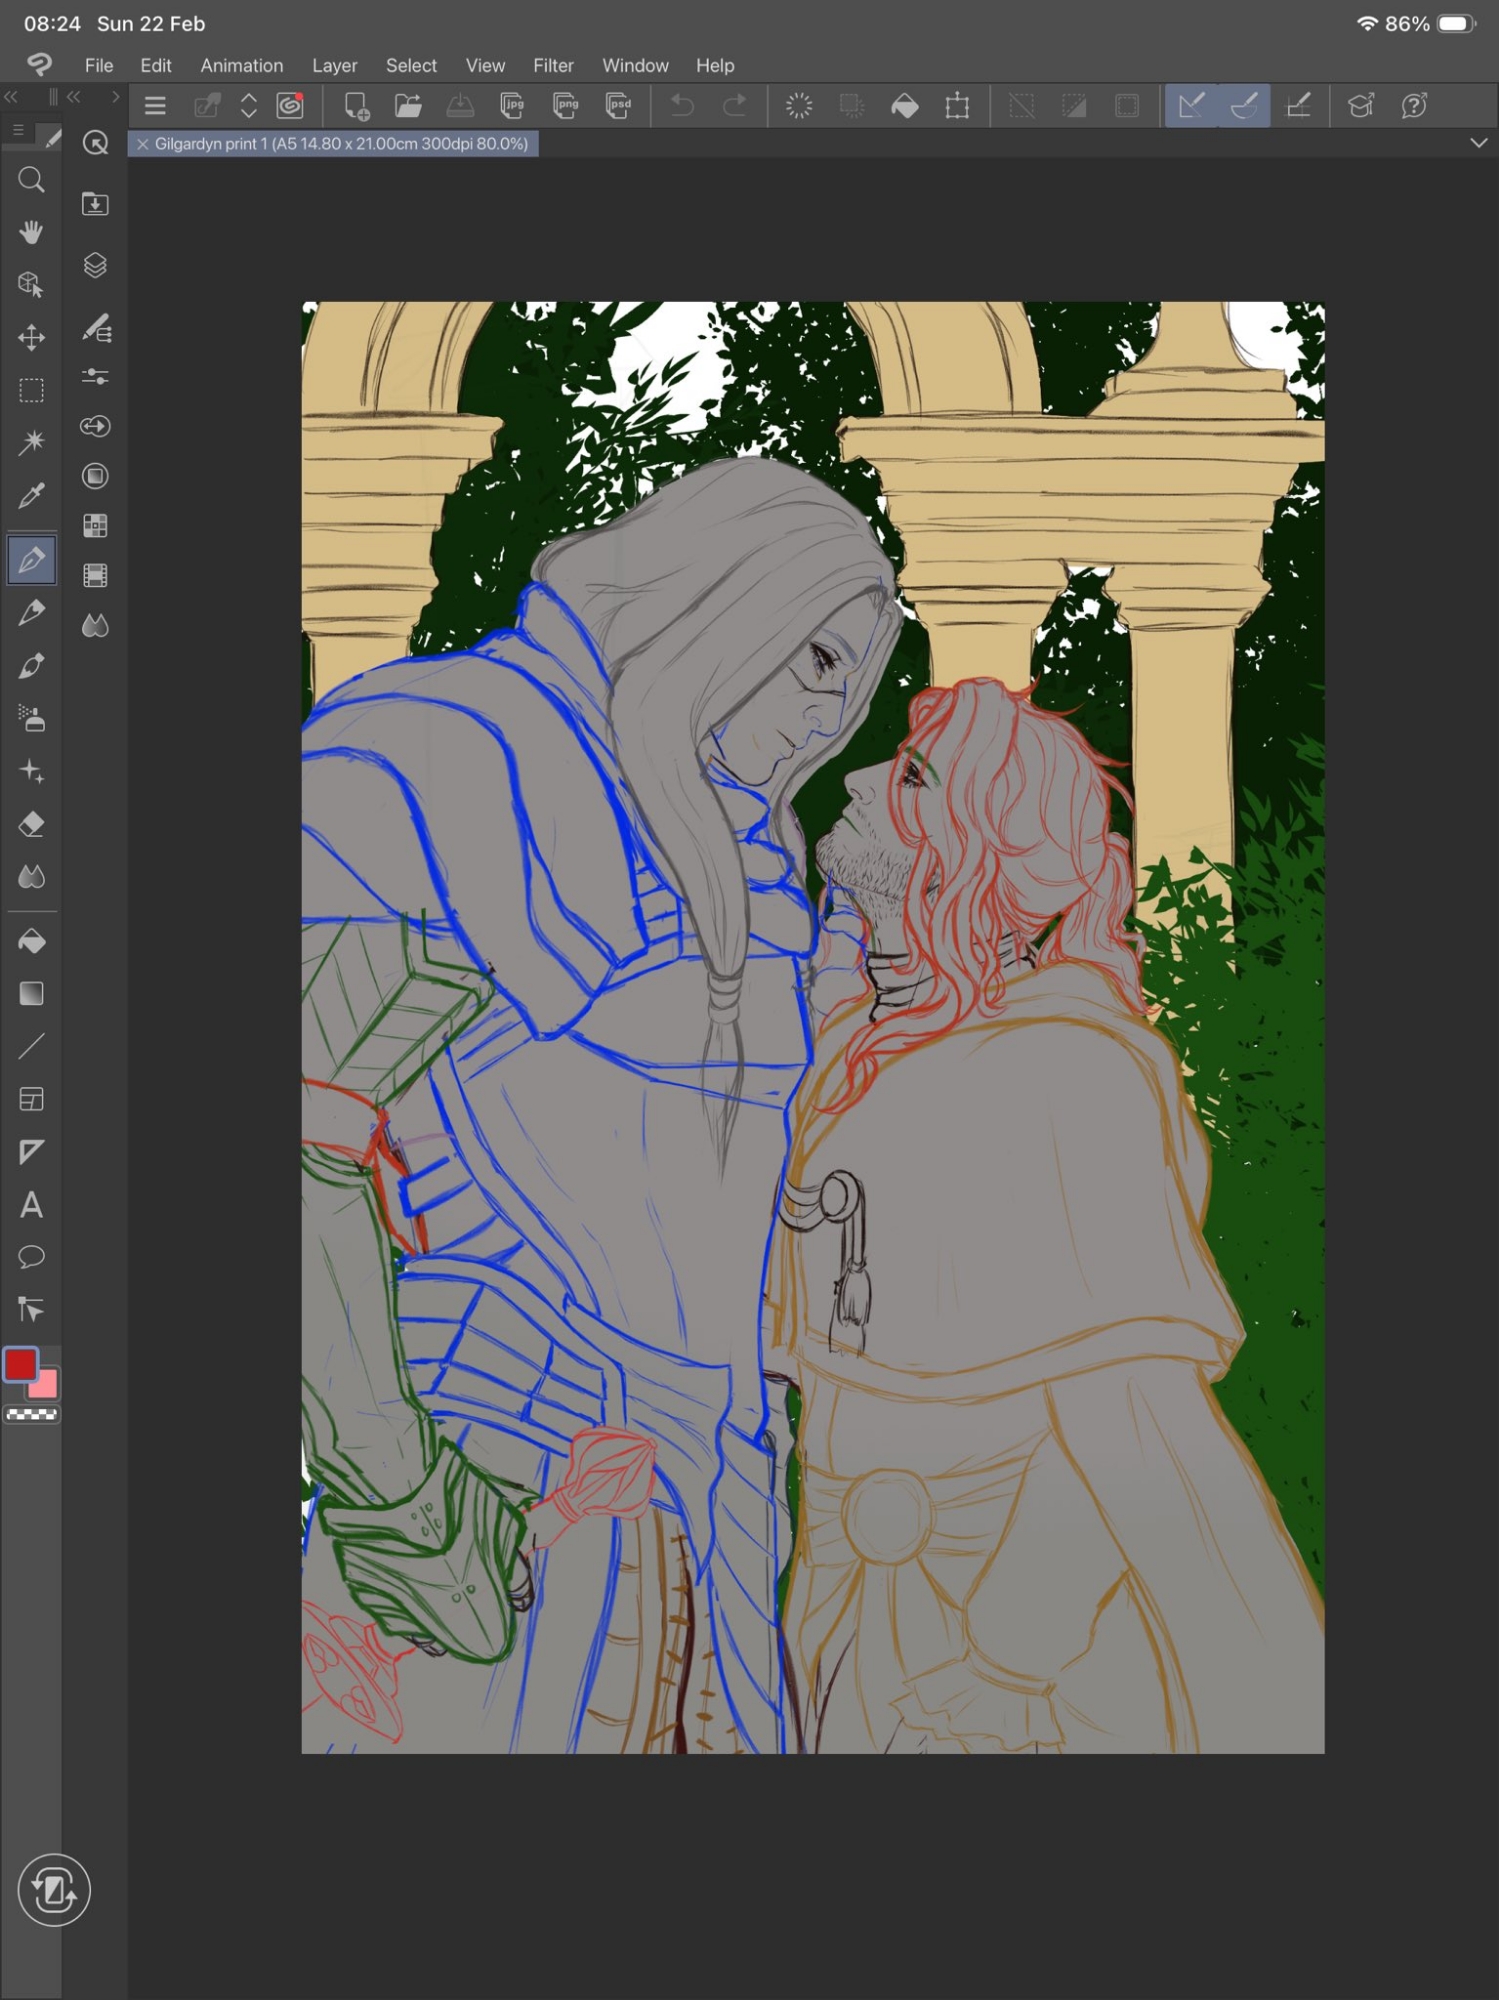Click the Undo arrow in the command bar
Screen dimensions: 1499x2000
pos(682,105)
